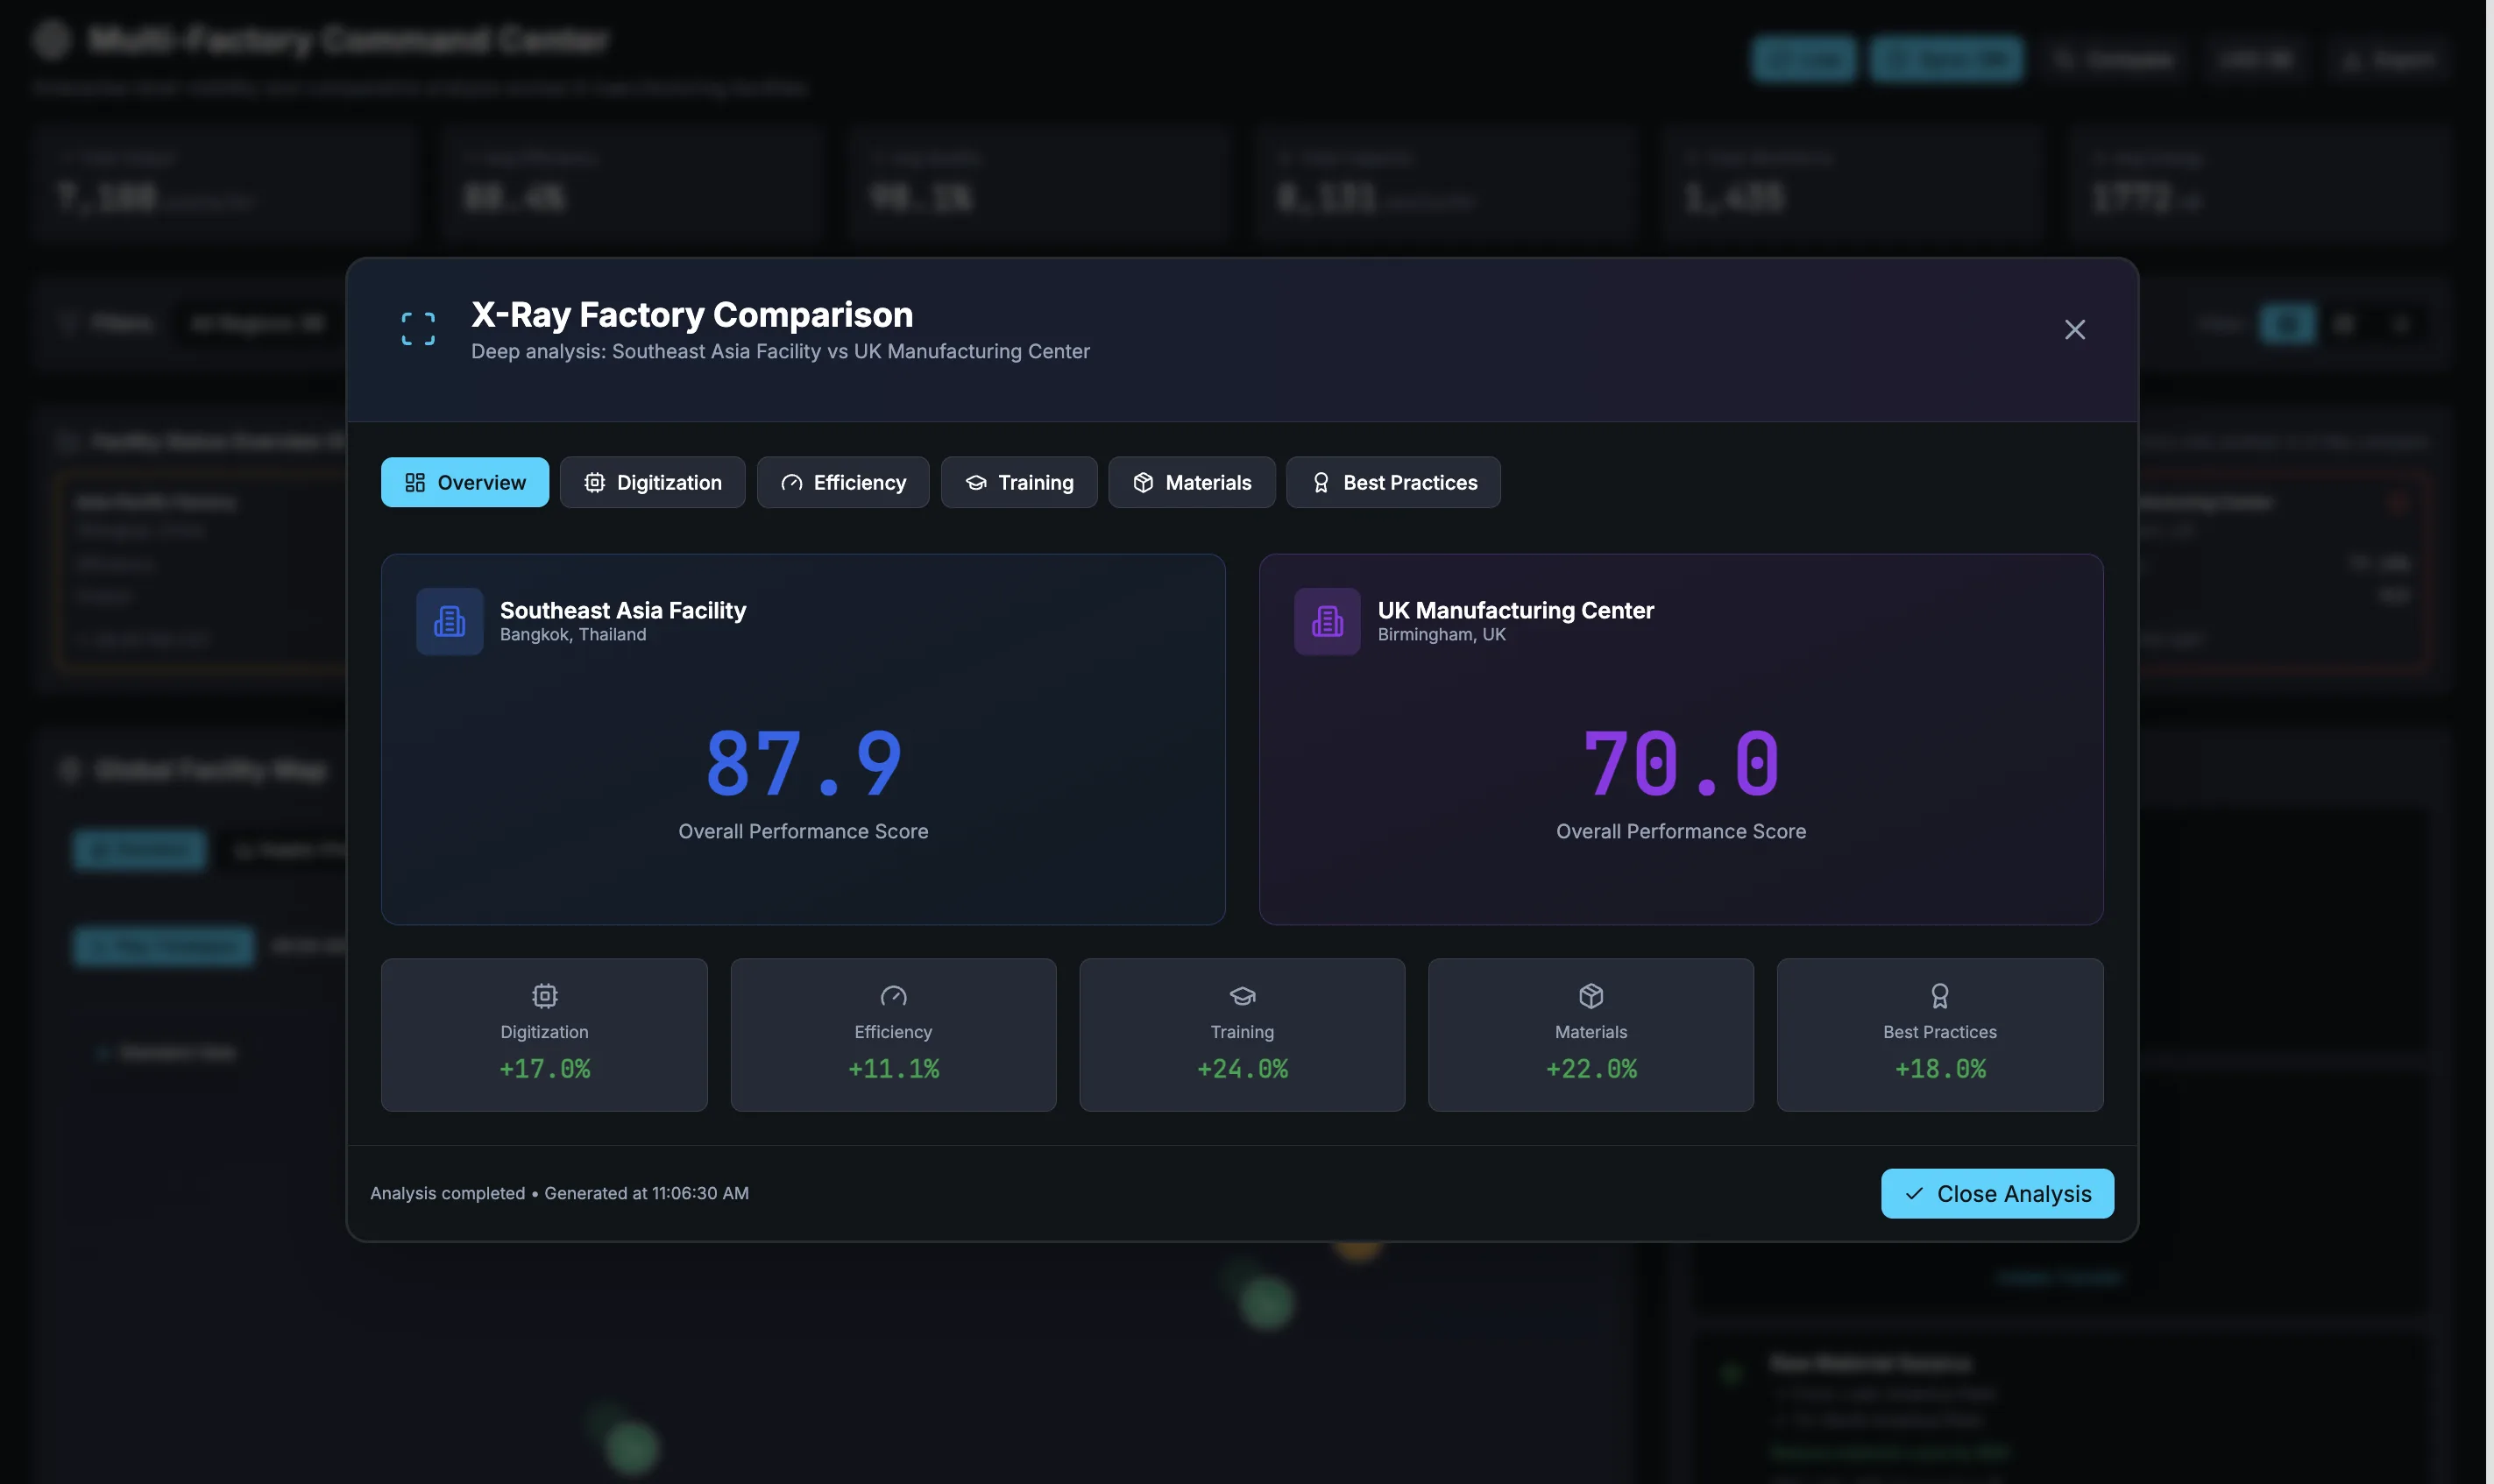Click the 70.0 performance score
This screenshot has width=2494, height=1484.
(1681, 764)
